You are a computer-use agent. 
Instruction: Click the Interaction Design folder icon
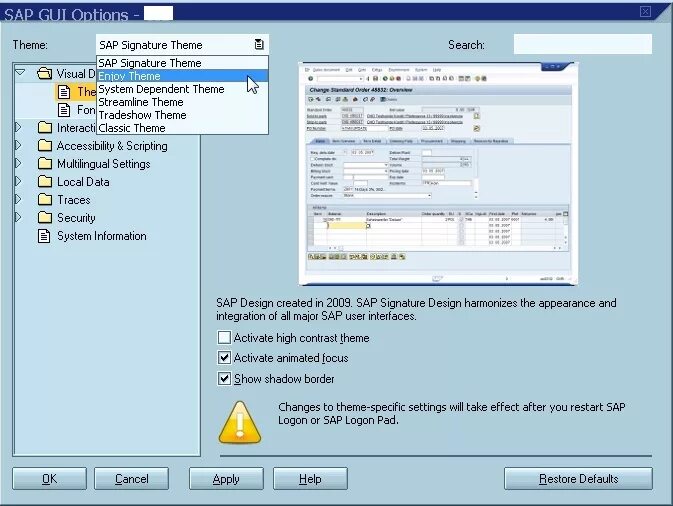tap(45, 127)
